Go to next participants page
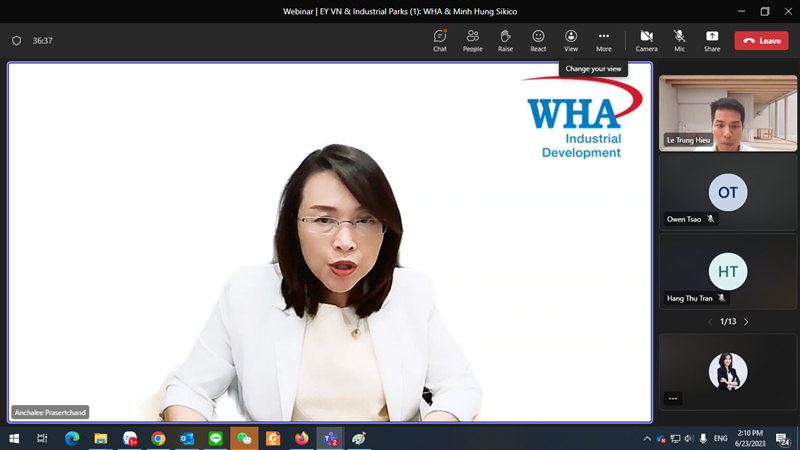 click(746, 322)
